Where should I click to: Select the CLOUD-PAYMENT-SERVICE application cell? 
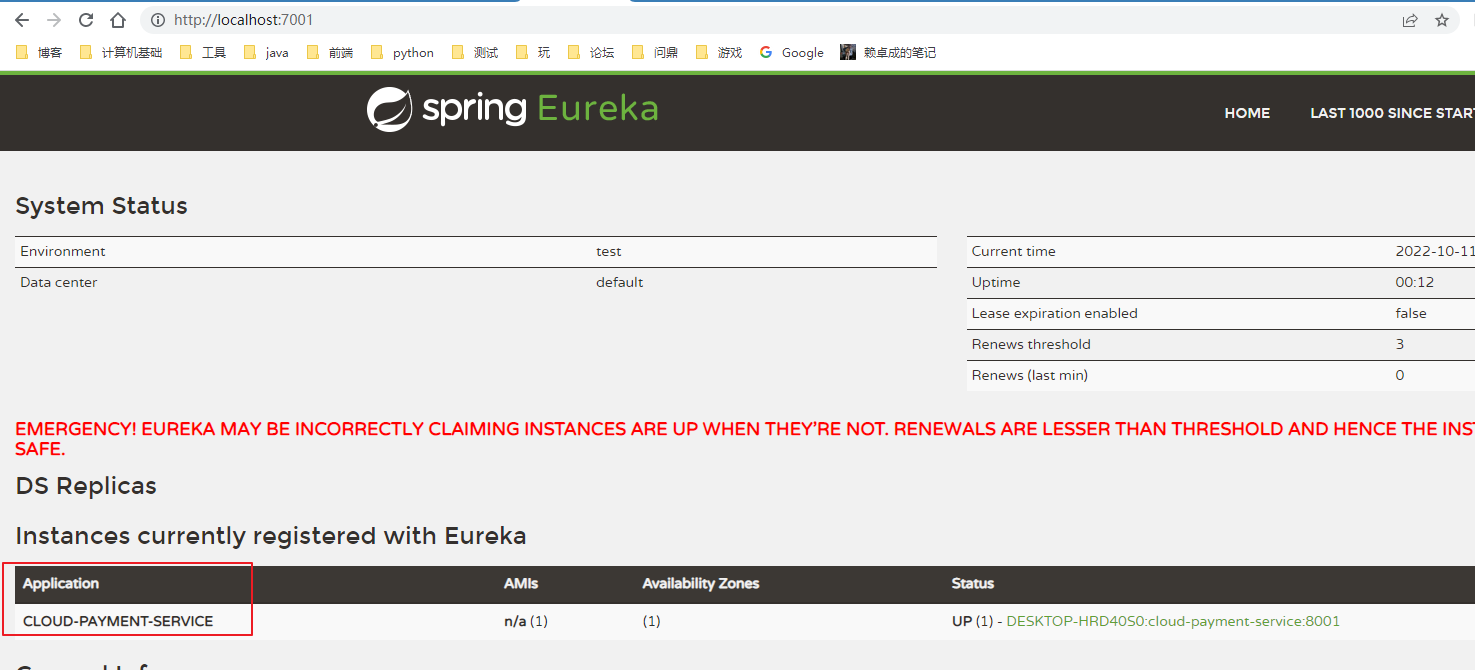tap(118, 621)
